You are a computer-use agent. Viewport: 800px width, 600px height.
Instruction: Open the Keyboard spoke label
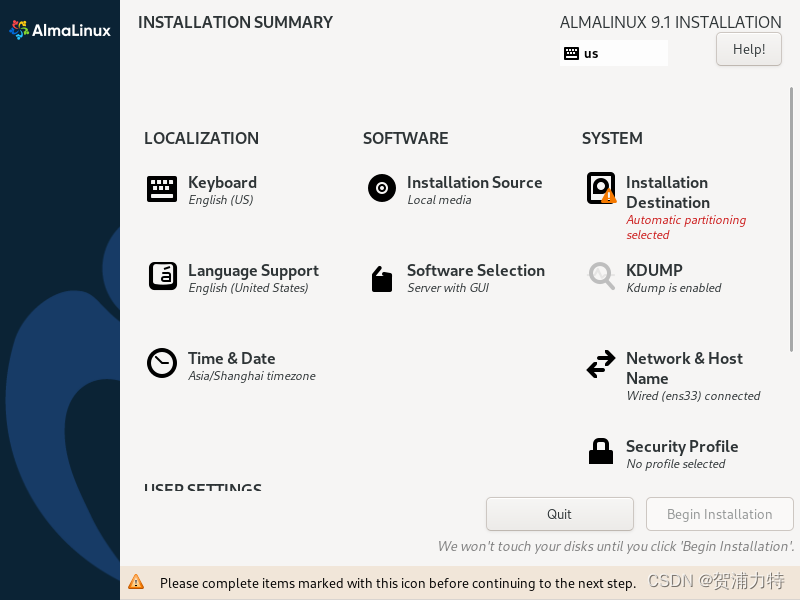[222, 183]
